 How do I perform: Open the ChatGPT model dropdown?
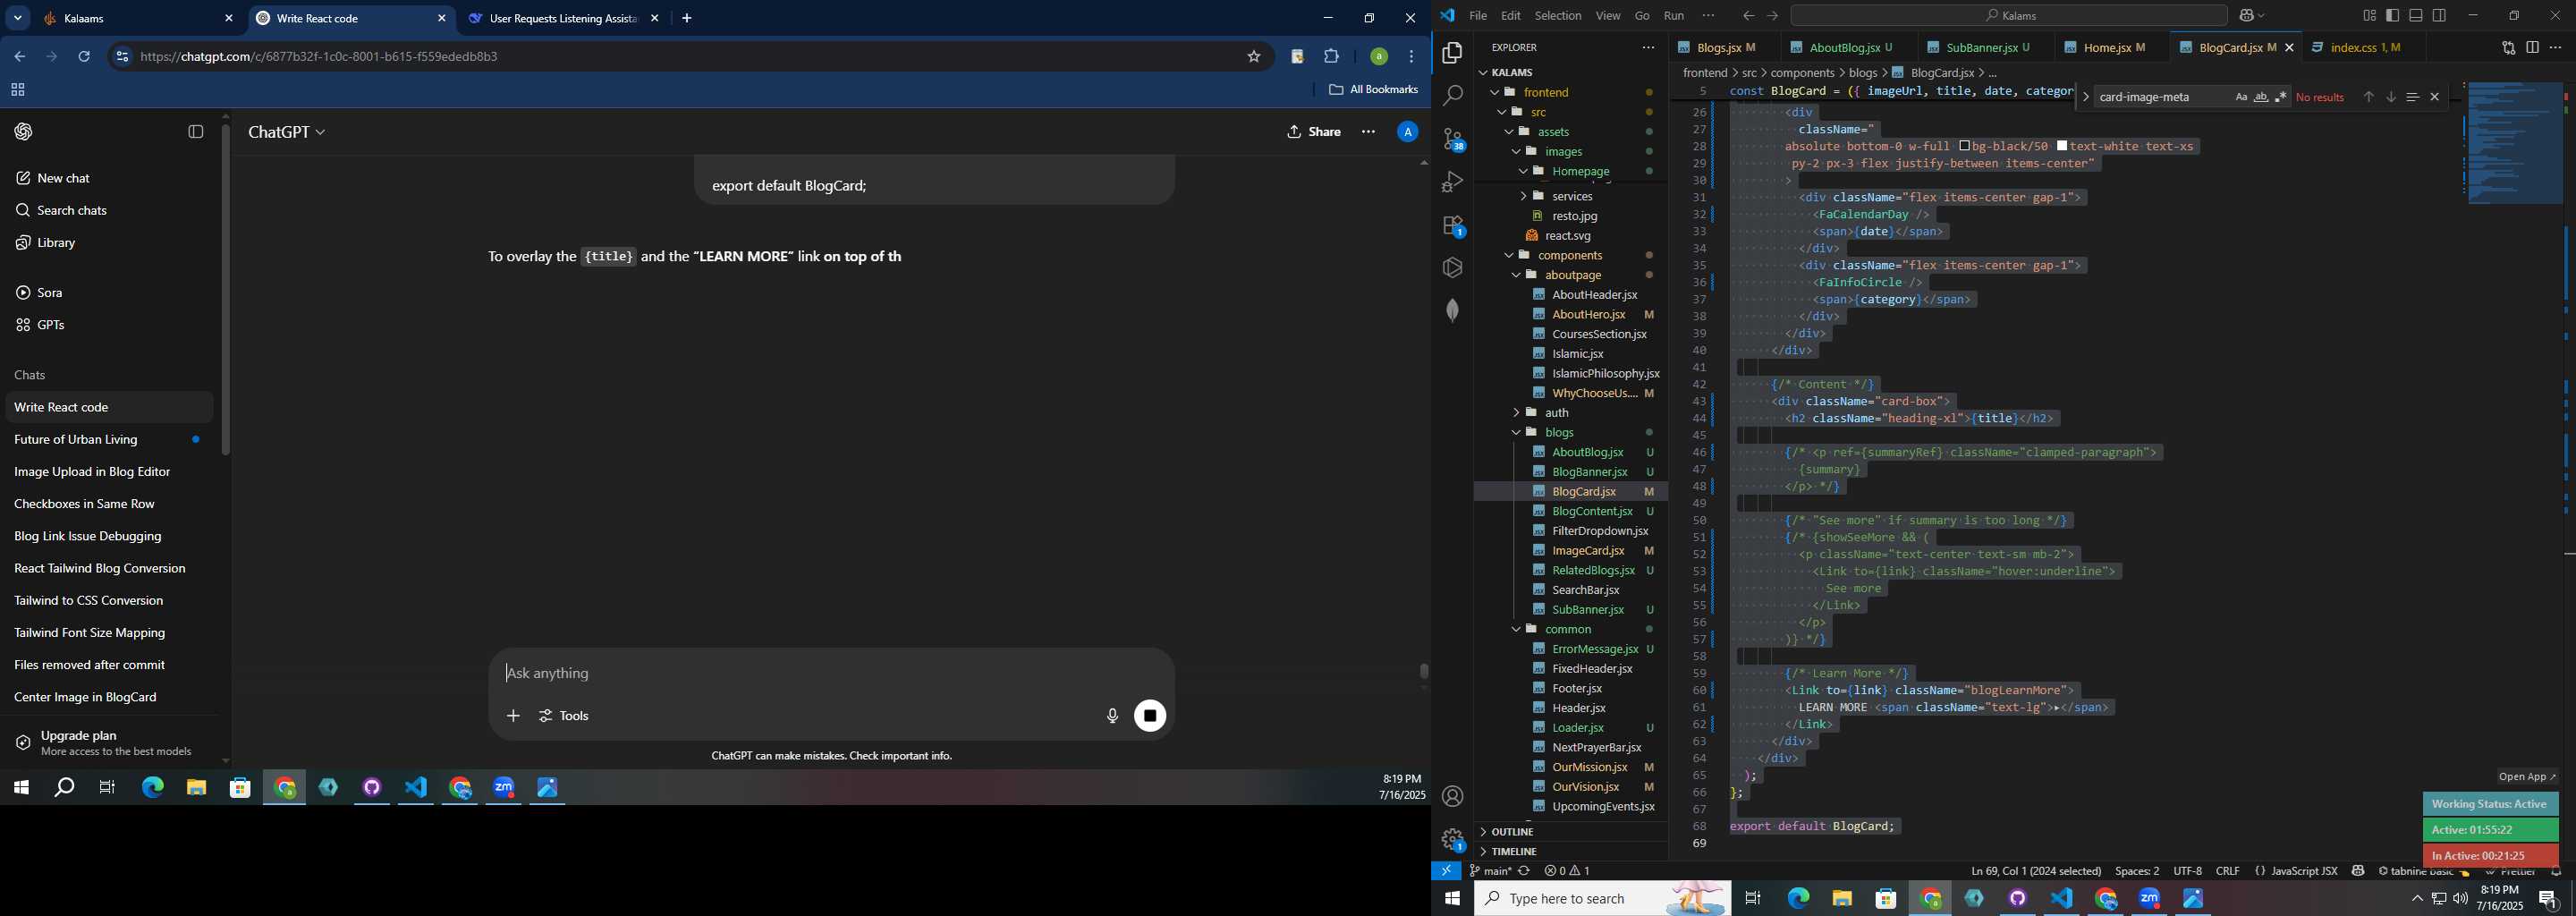click(287, 132)
